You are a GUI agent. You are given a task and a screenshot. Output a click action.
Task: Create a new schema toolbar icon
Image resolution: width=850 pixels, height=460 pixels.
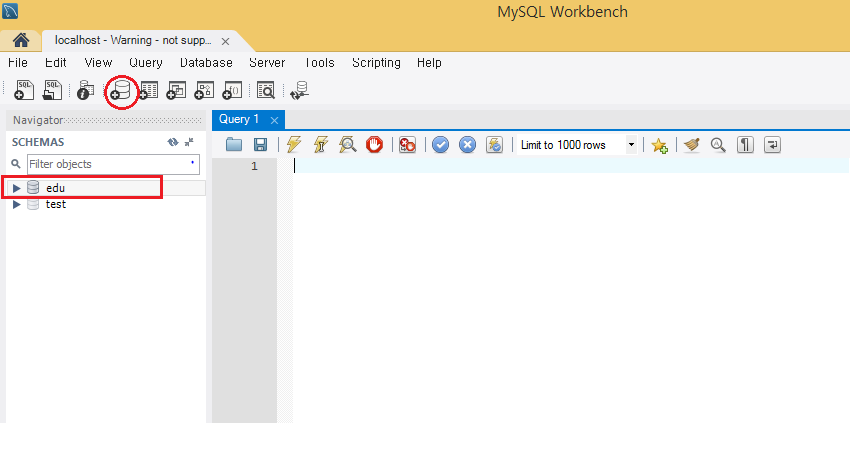121,90
